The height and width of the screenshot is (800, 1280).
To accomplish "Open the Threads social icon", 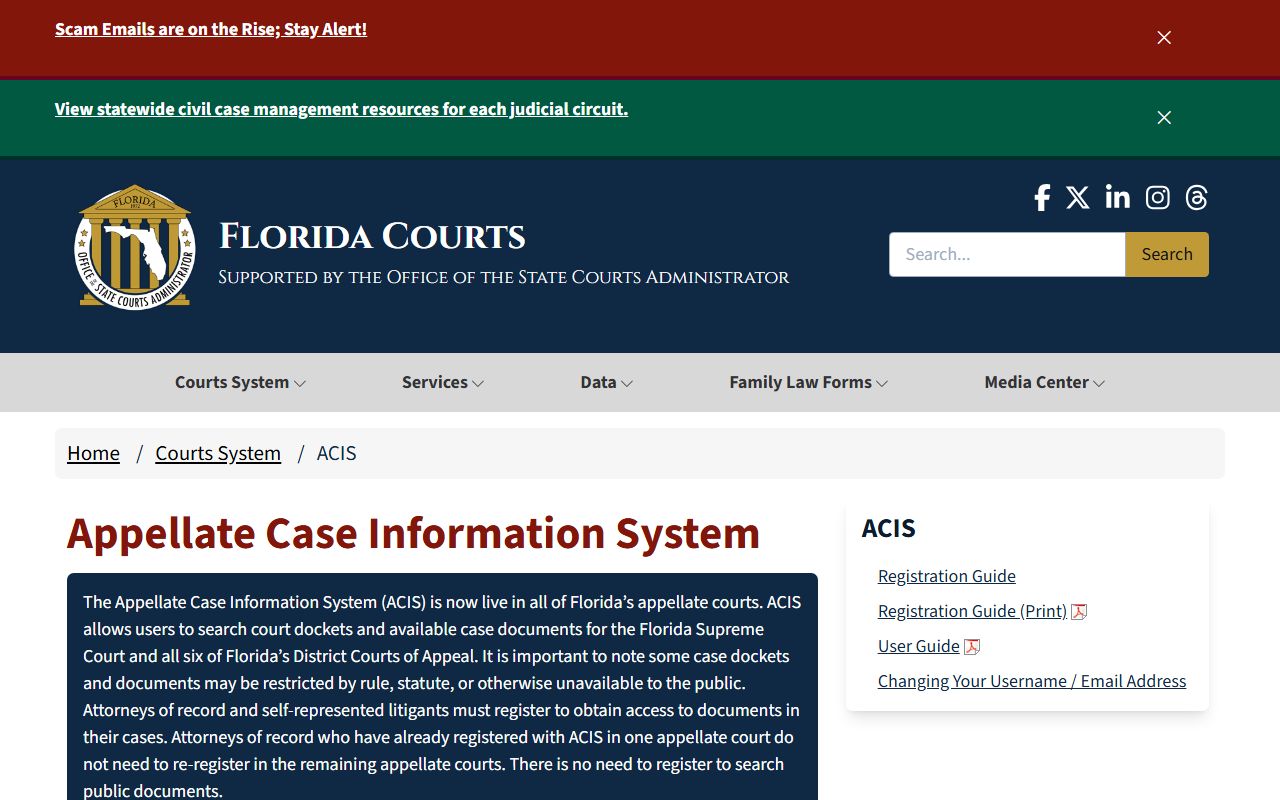I will [x=1196, y=198].
